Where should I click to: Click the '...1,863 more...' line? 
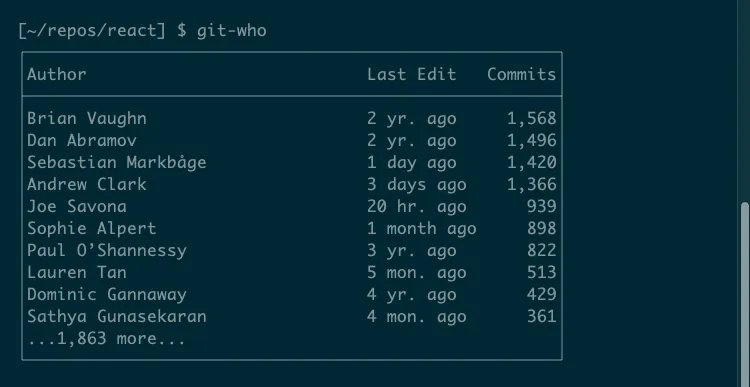[106, 339]
